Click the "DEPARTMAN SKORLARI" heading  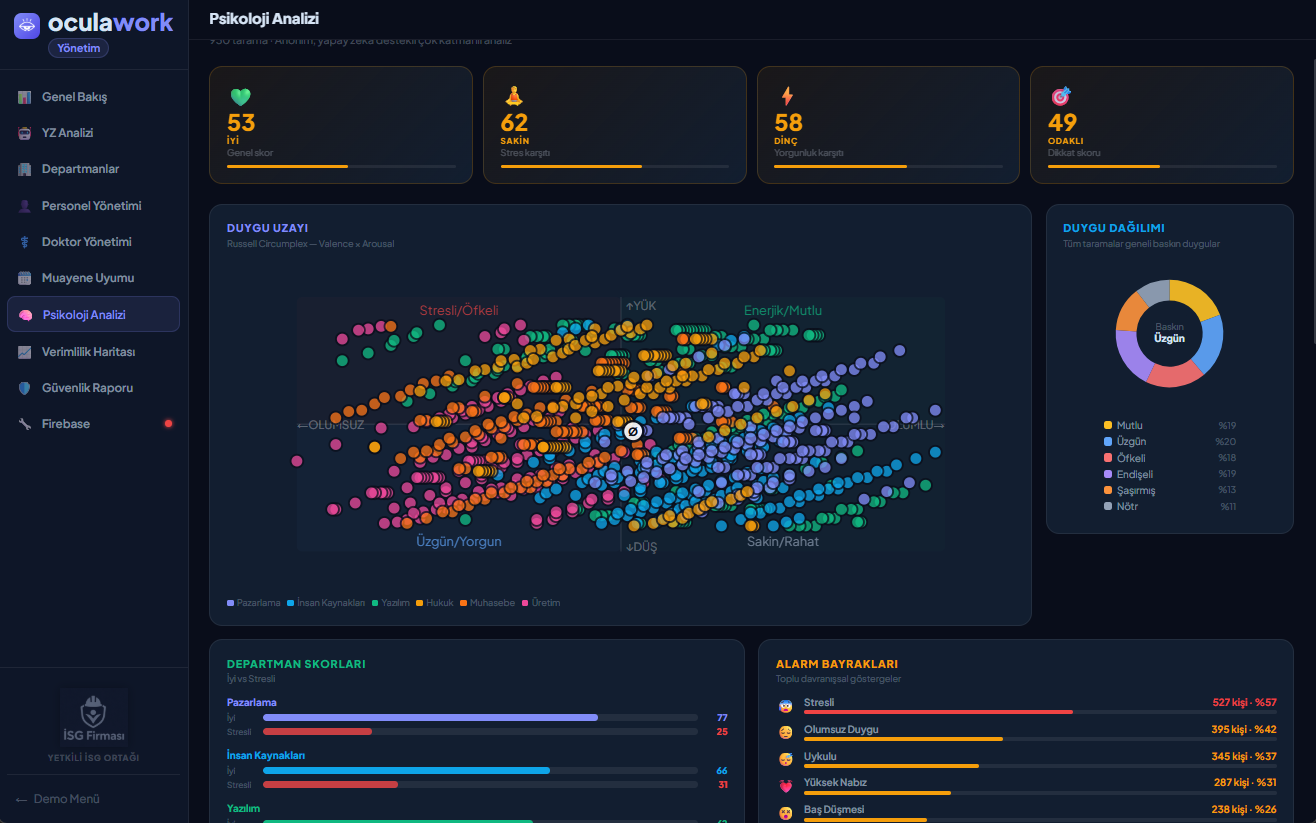coord(296,664)
